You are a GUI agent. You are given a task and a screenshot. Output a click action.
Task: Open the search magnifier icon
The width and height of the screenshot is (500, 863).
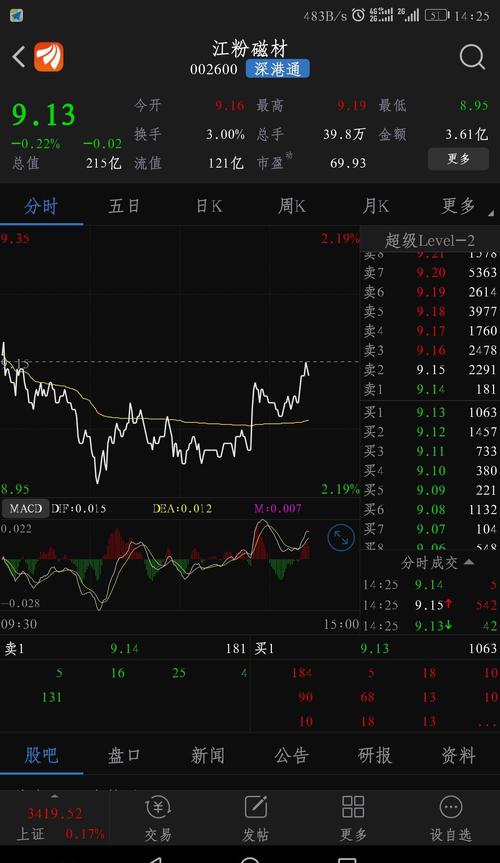click(472, 57)
